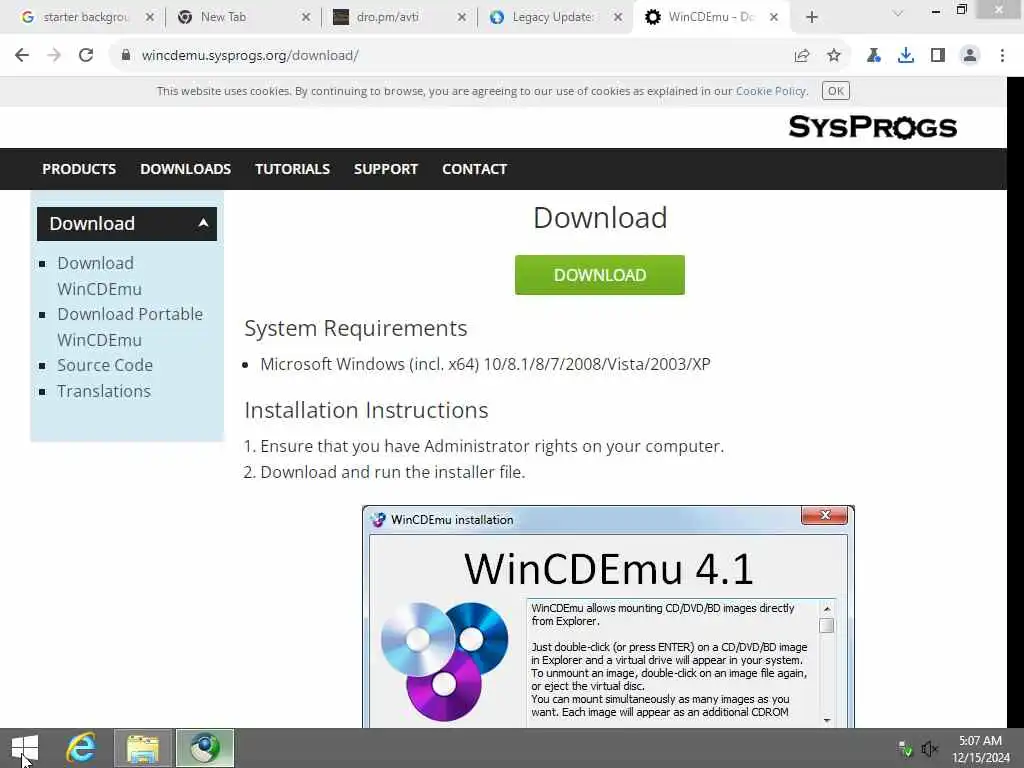Share this page icon
1024x768 pixels.
coord(802,56)
